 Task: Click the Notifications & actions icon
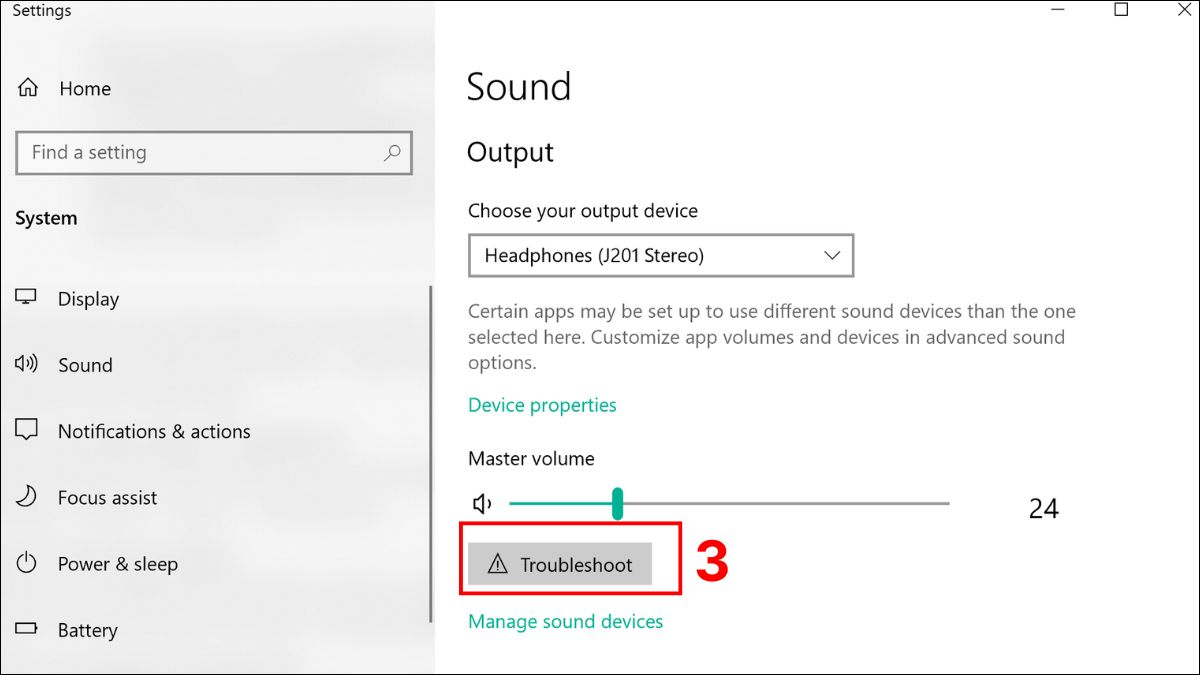pos(26,431)
